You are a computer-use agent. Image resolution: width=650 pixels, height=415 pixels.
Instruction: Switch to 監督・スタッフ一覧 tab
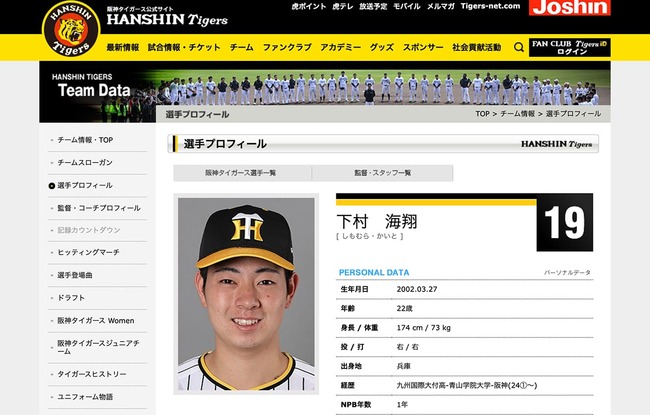[382, 173]
